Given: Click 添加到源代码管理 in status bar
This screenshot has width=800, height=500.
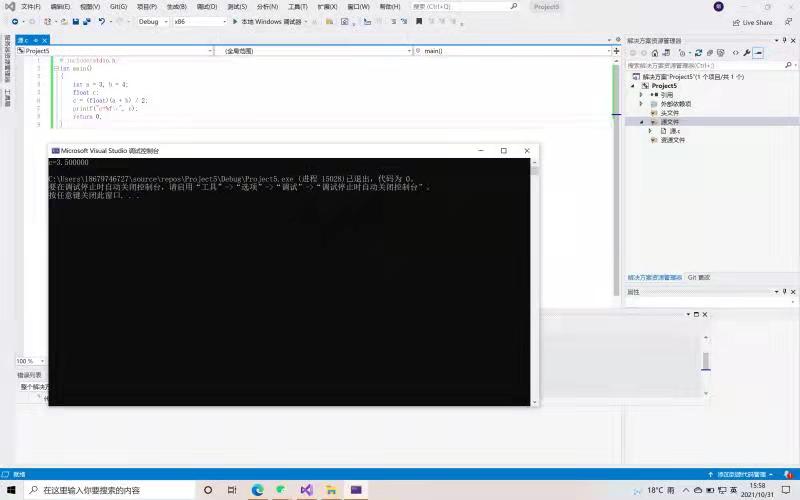Looking at the screenshot, I should [740, 474].
